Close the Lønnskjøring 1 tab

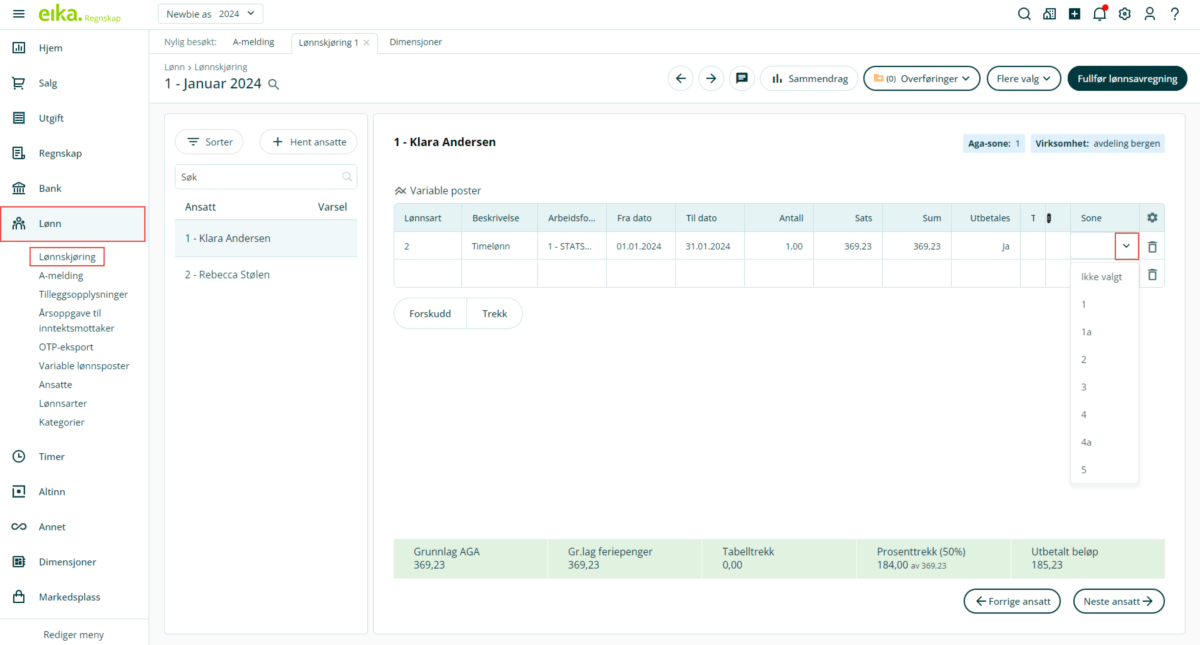tap(366, 43)
